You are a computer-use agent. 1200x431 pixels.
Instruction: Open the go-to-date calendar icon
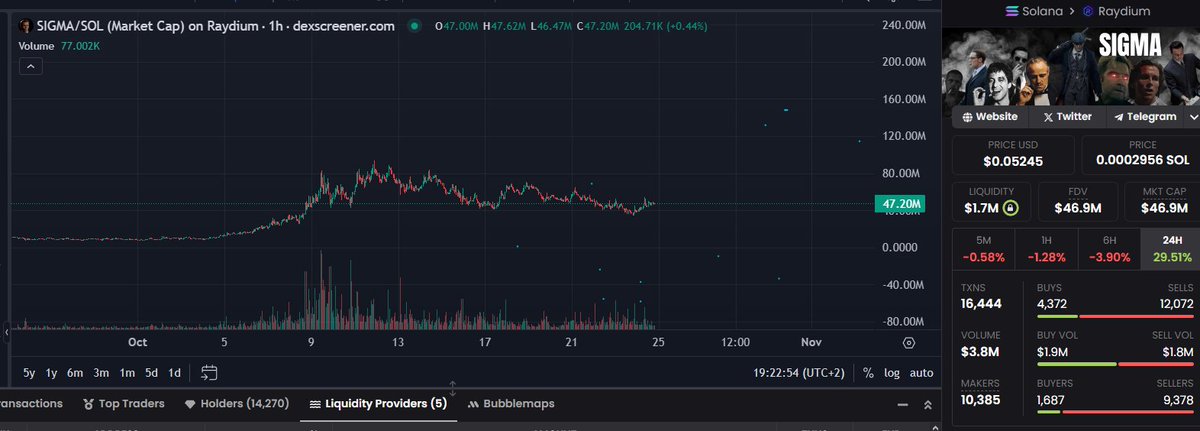[x=209, y=373]
